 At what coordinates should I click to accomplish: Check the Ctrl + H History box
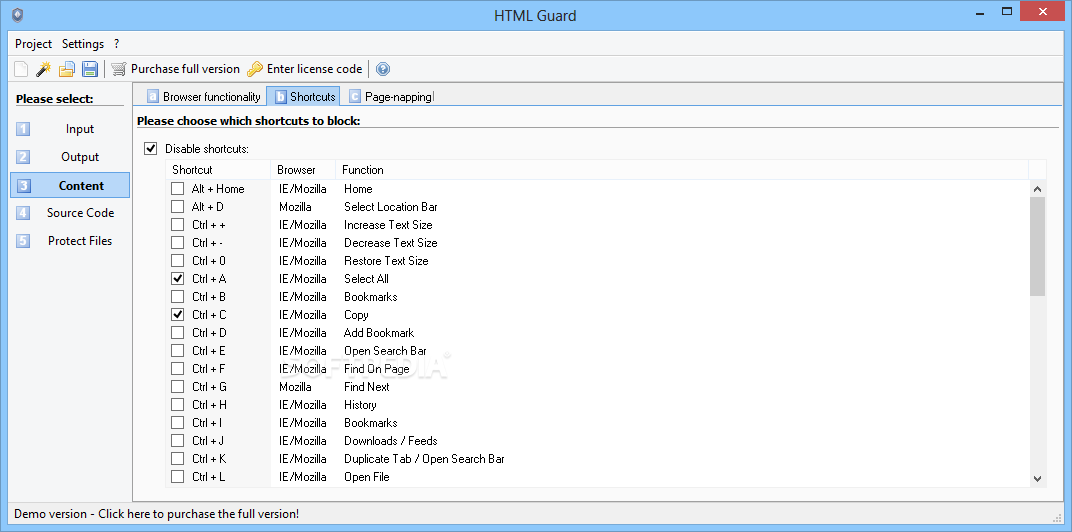click(178, 405)
